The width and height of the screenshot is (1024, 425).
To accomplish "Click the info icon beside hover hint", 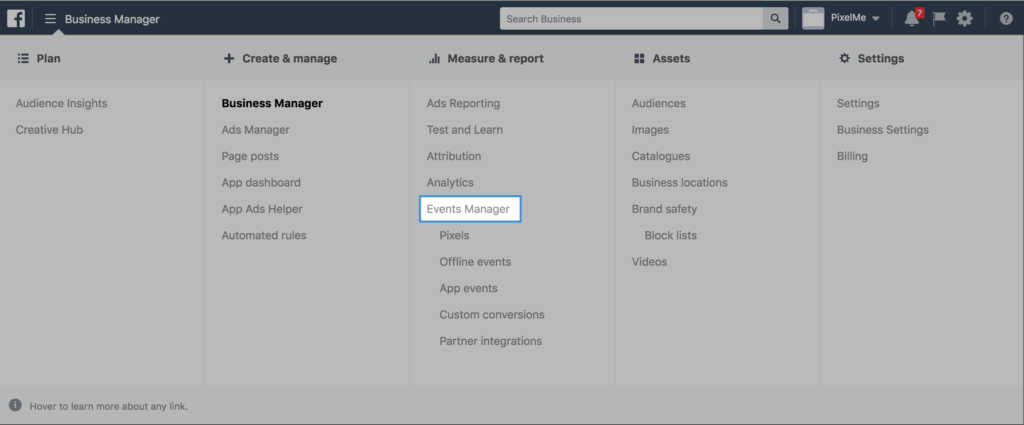I will click(x=15, y=405).
